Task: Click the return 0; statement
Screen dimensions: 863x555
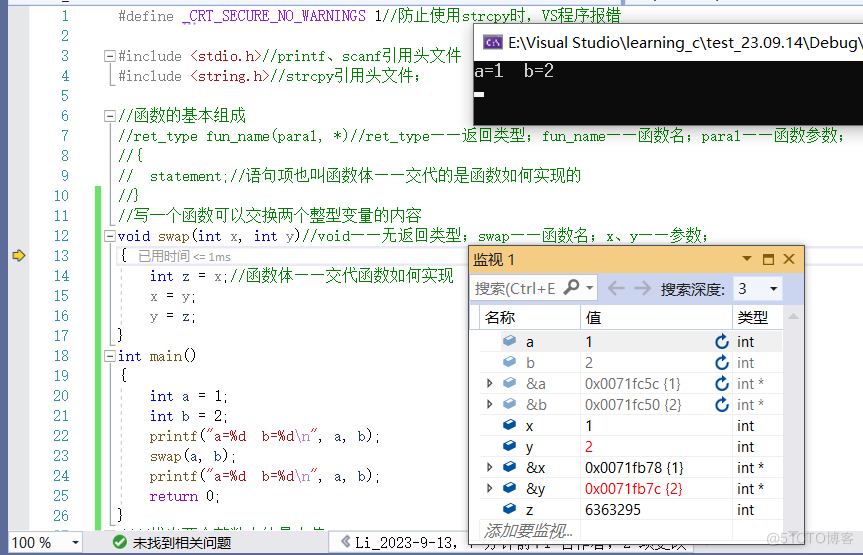Action: 184,497
